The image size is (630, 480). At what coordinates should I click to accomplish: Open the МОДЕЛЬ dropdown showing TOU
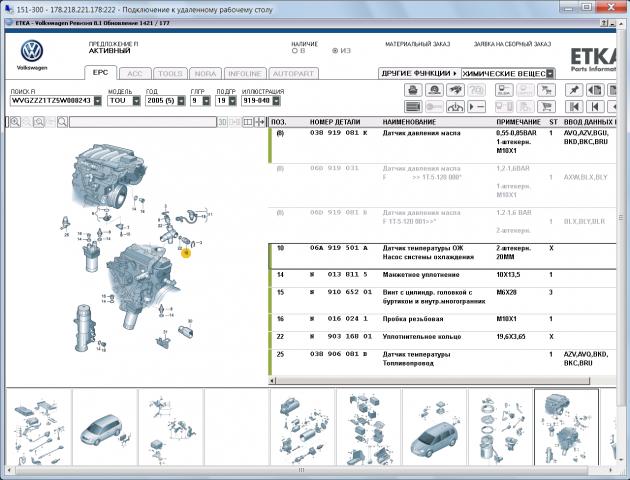137,101
